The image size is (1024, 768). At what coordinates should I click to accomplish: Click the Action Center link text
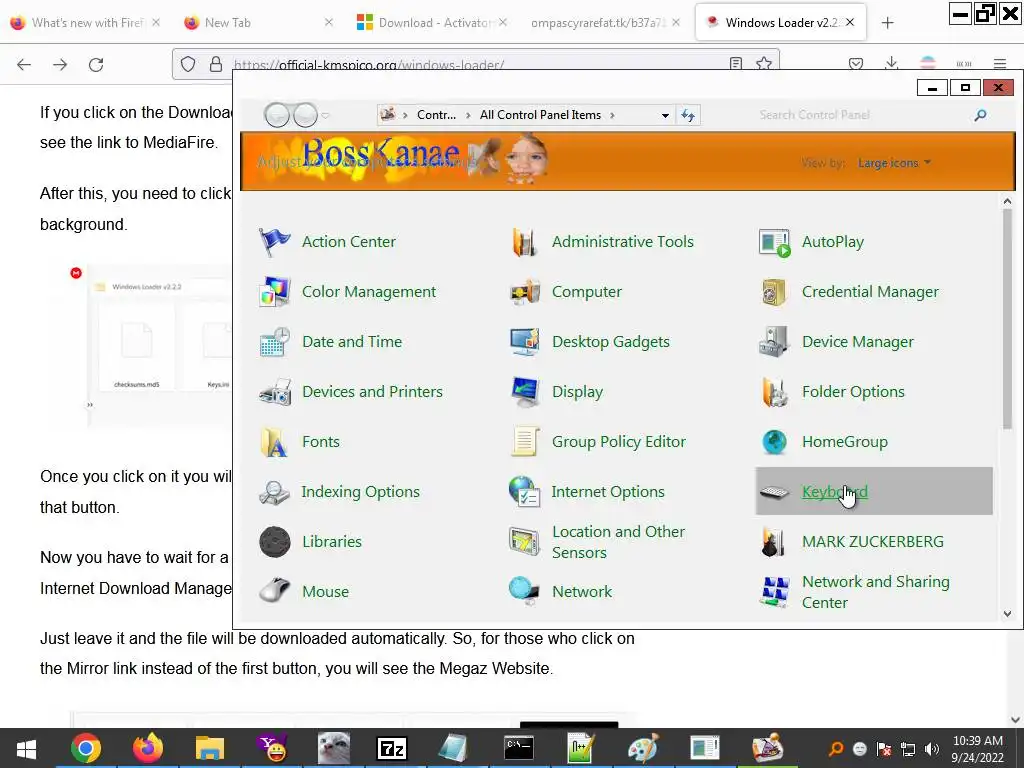click(349, 242)
